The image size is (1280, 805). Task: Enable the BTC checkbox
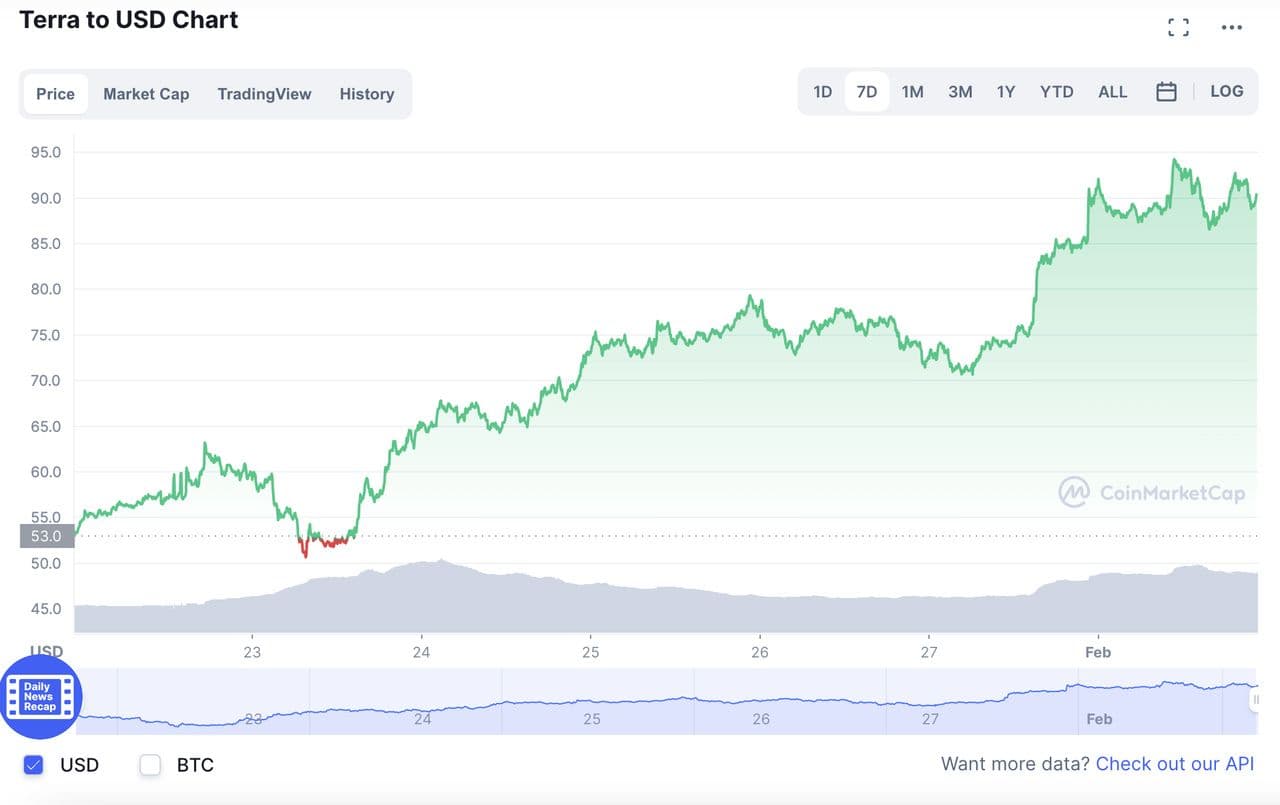click(x=151, y=765)
